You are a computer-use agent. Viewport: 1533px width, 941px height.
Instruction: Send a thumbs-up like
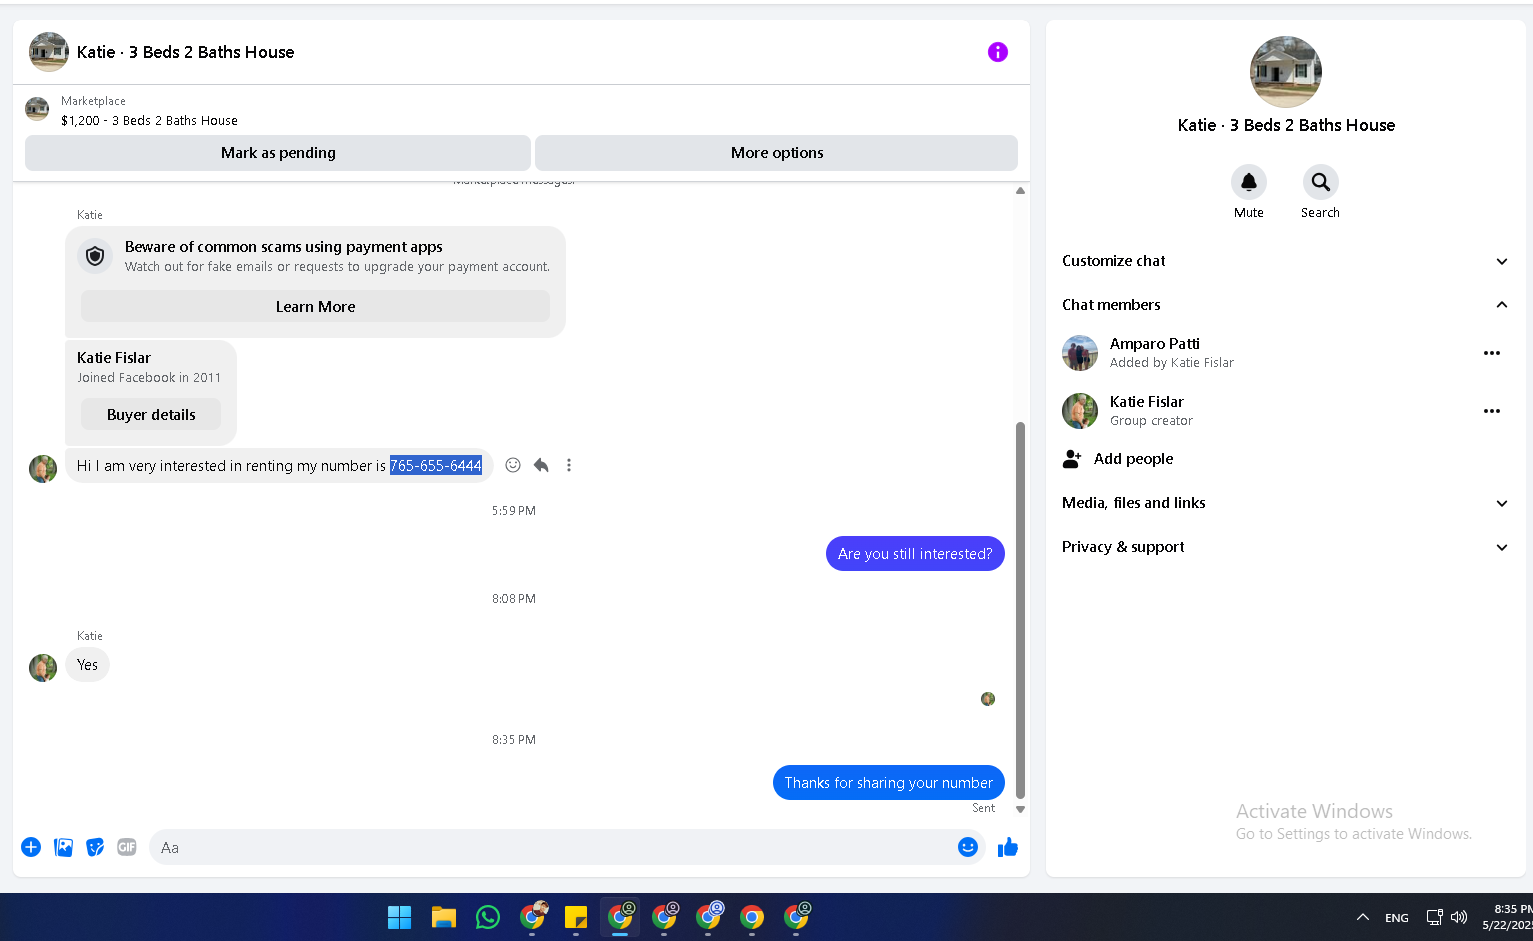pos(1008,847)
